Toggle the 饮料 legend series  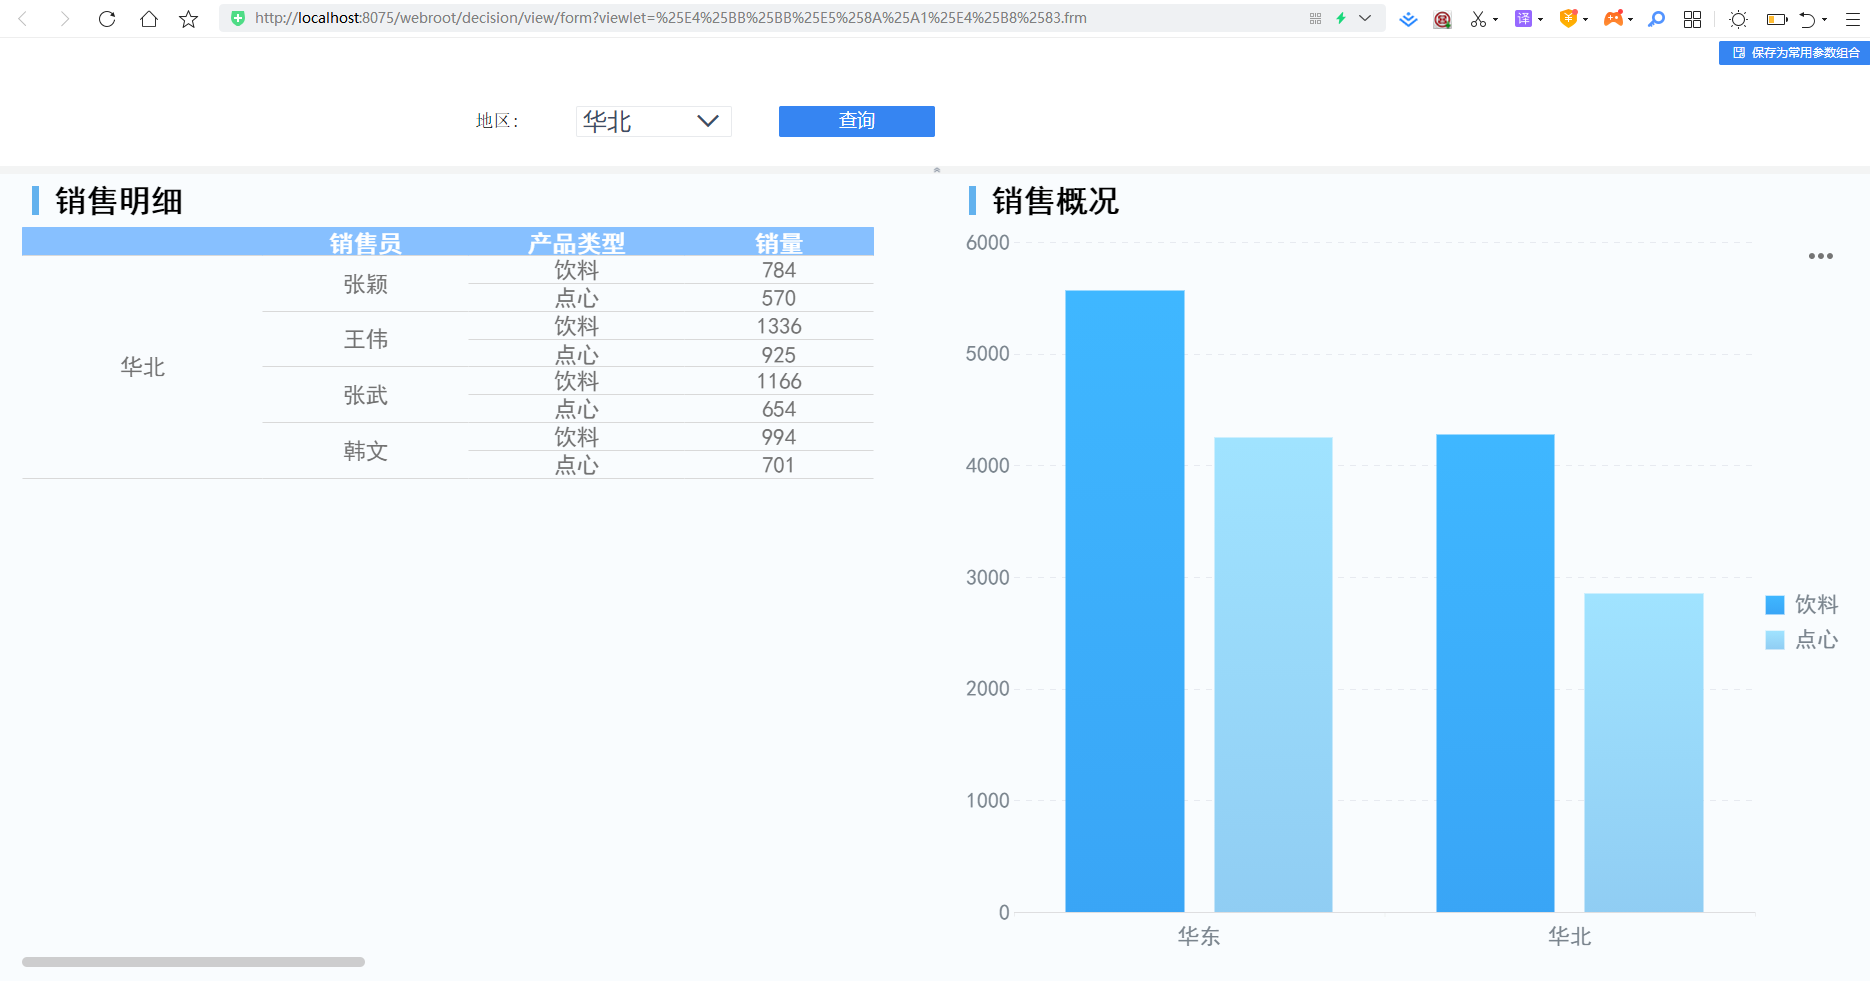[x=1802, y=604]
